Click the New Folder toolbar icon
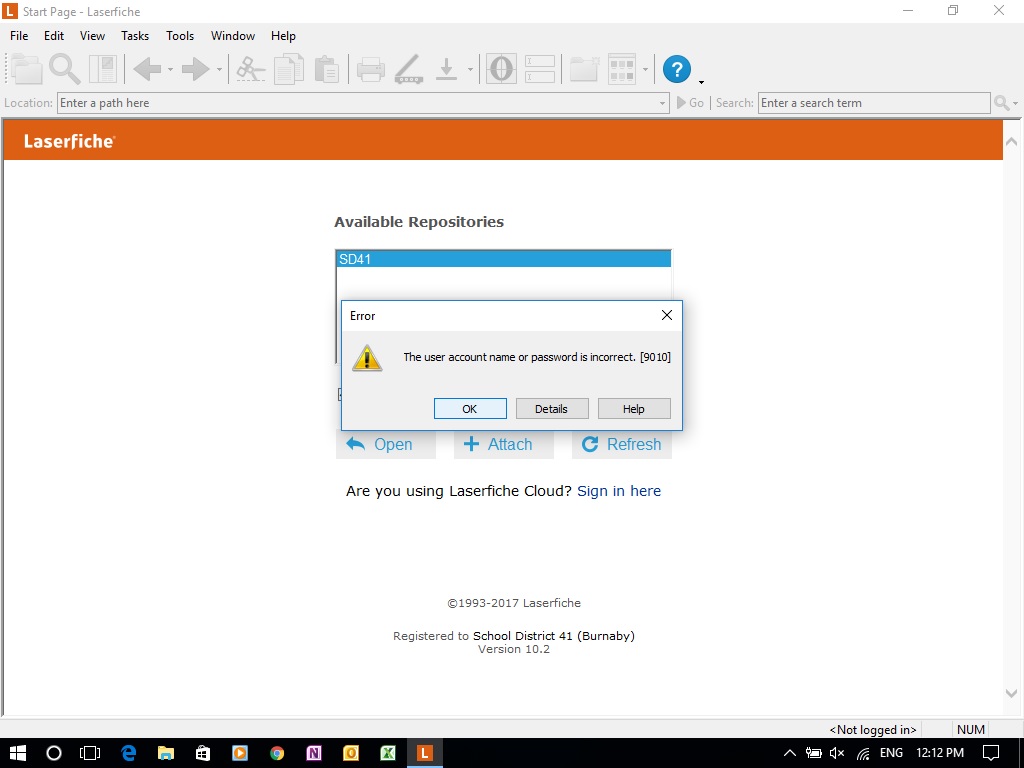The height and width of the screenshot is (768, 1024). pyautogui.click(x=584, y=69)
